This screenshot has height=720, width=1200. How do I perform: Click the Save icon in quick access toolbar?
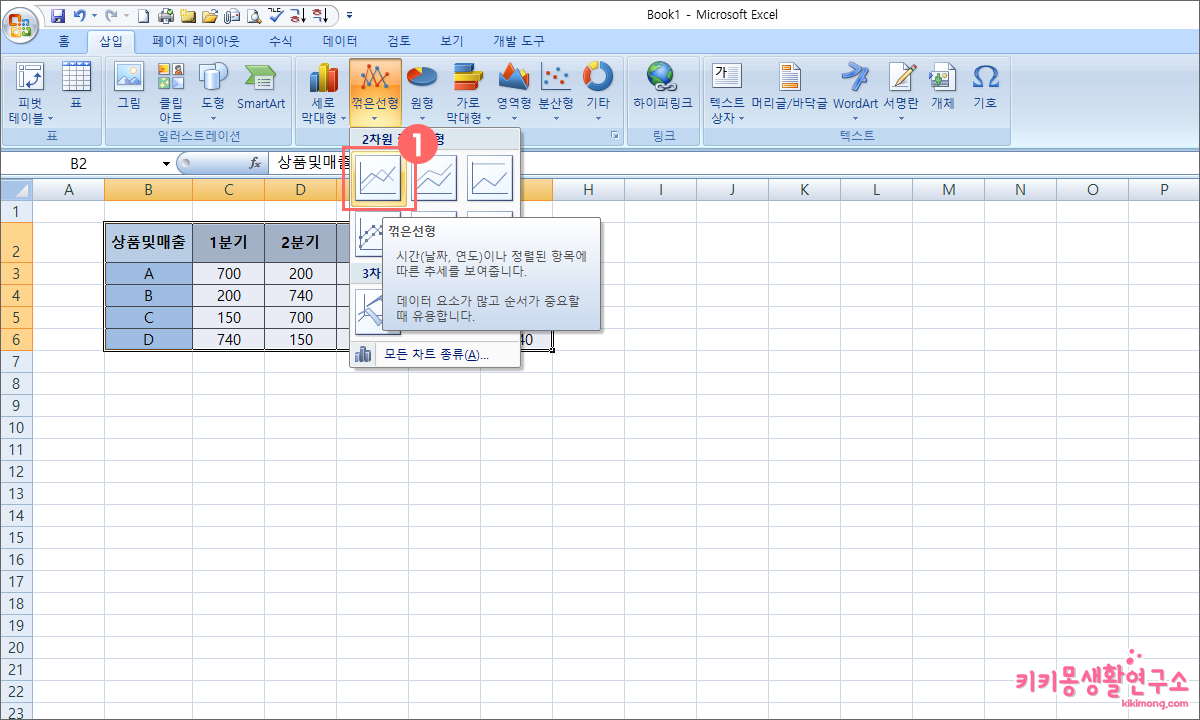tap(57, 15)
